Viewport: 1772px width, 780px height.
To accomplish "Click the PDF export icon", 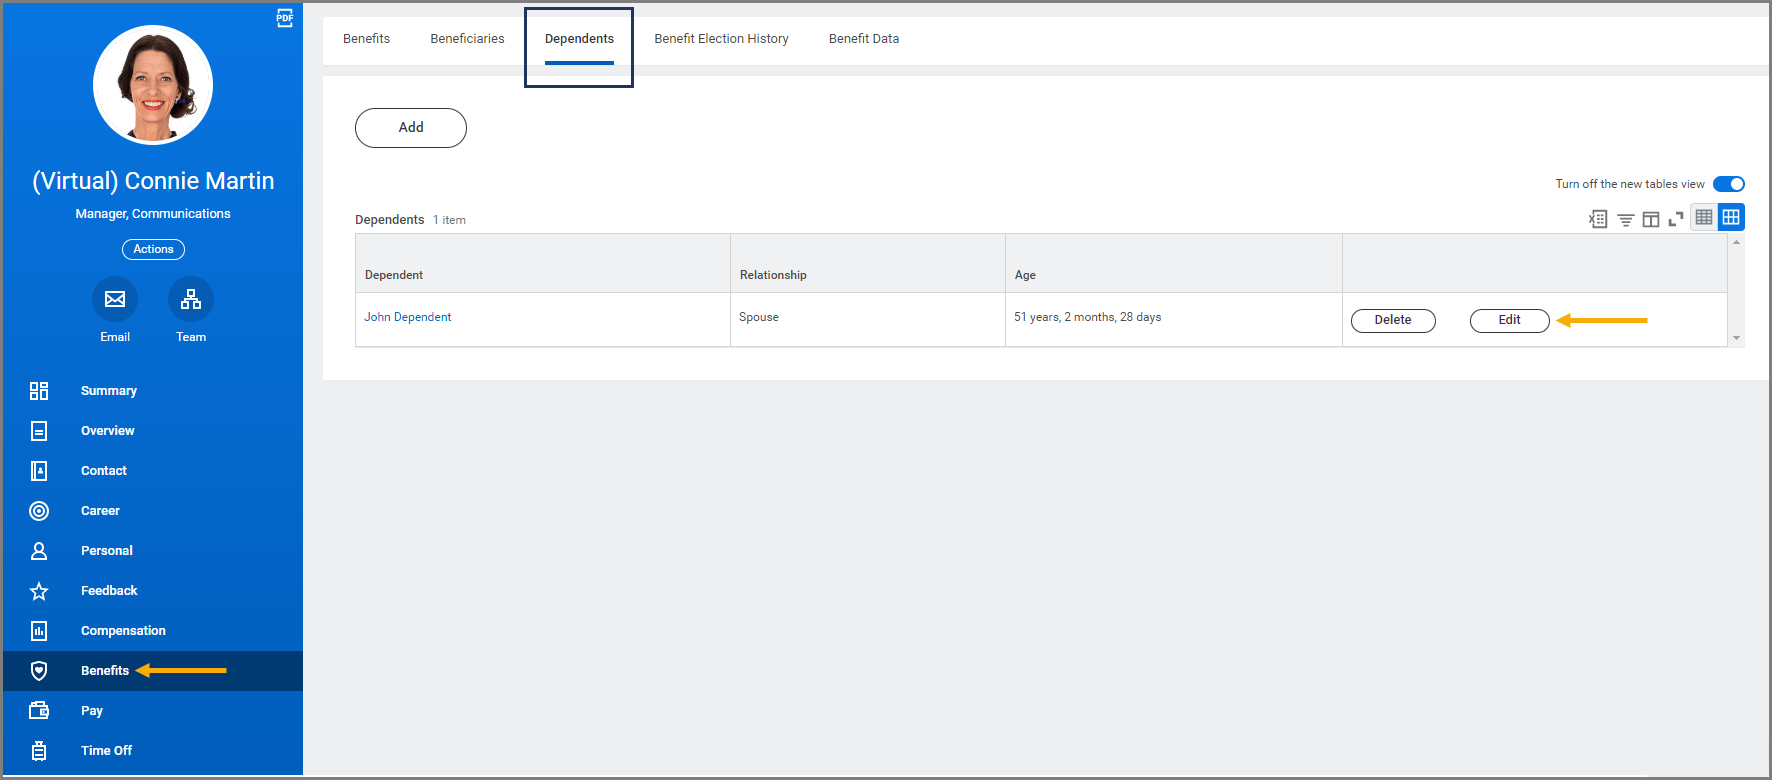I will click(285, 18).
